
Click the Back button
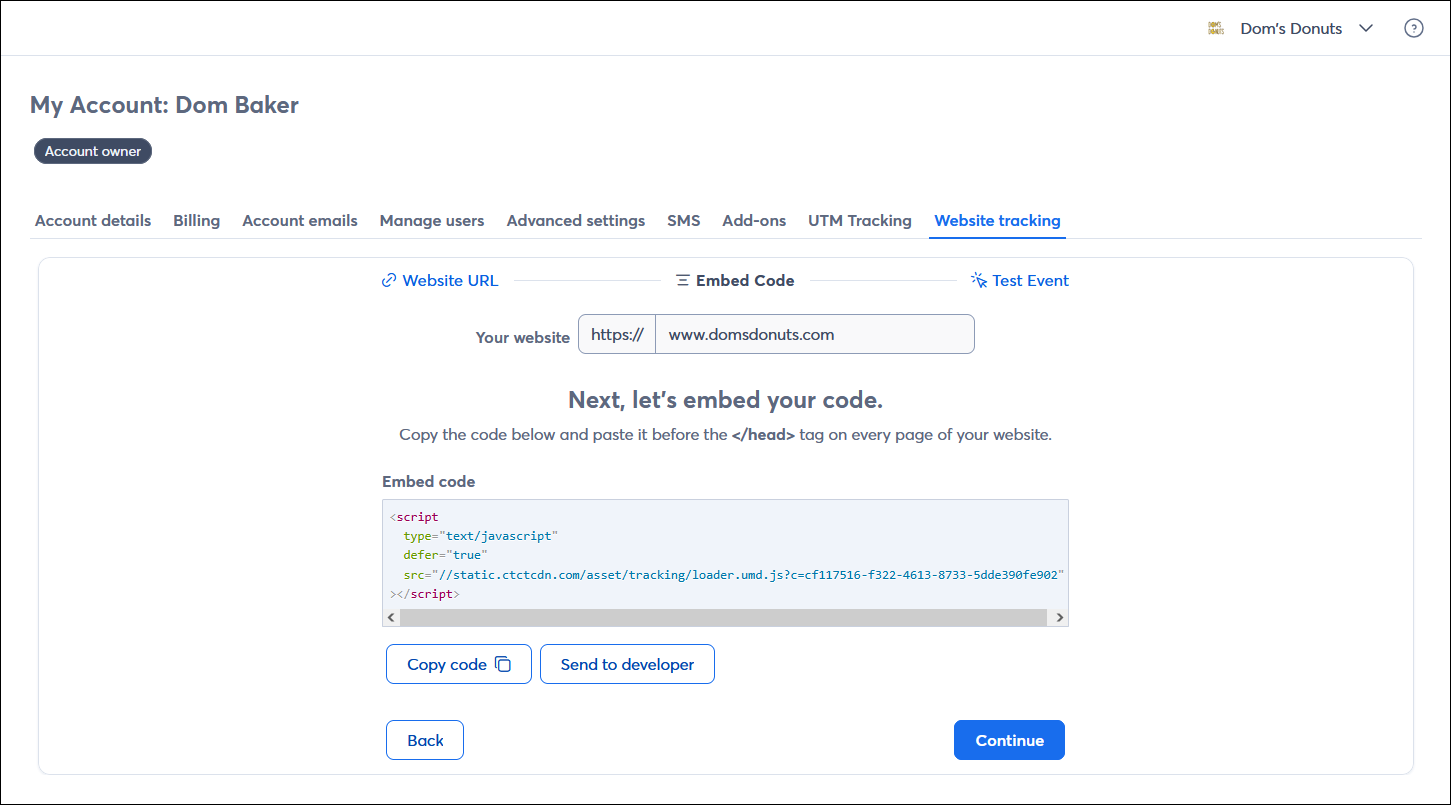click(425, 740)
